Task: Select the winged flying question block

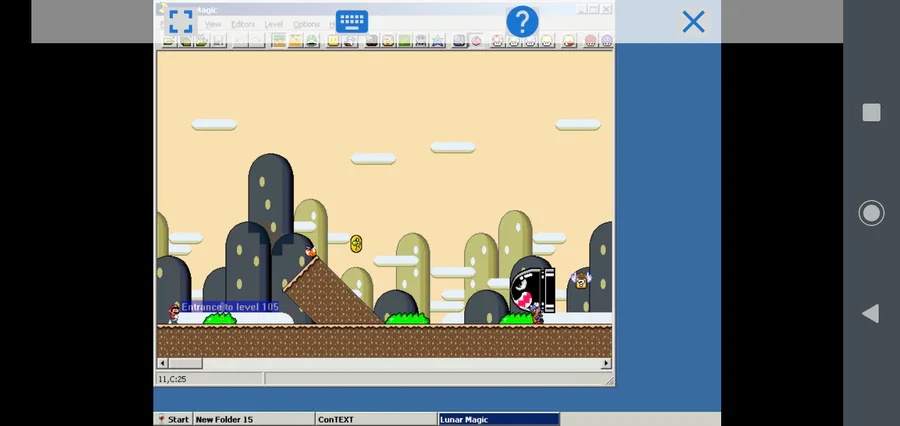Action: click(x=581, y=280)
